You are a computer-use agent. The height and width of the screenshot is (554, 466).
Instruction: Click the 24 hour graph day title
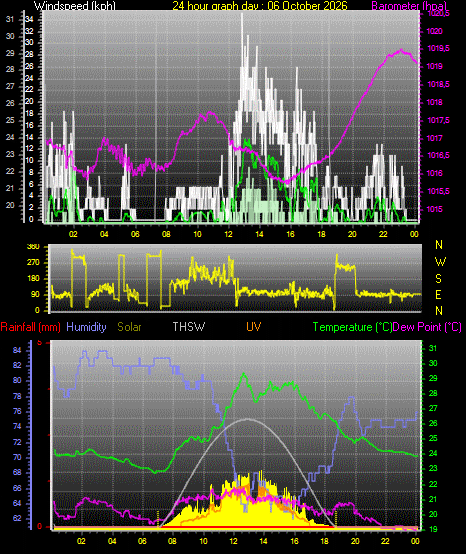pos(260,5)
